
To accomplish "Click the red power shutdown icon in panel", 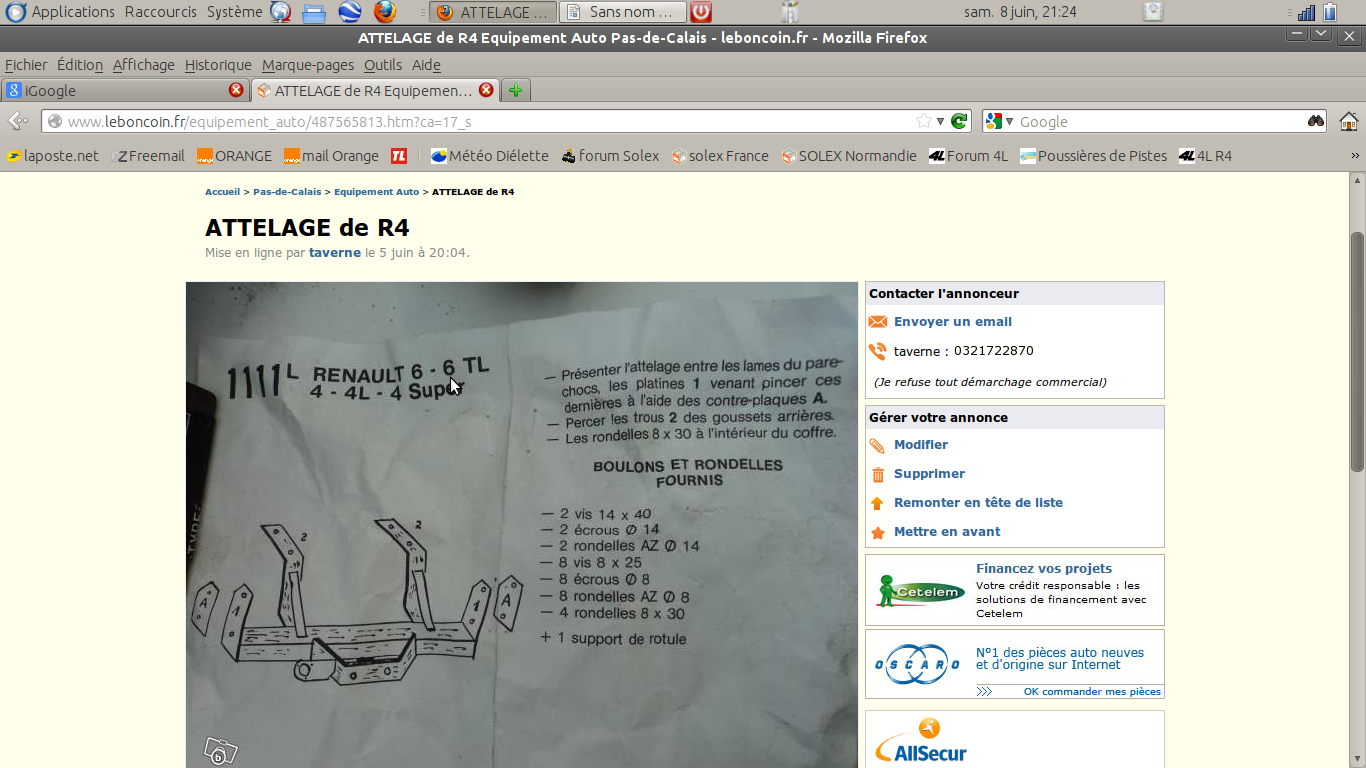I will 701,12.
